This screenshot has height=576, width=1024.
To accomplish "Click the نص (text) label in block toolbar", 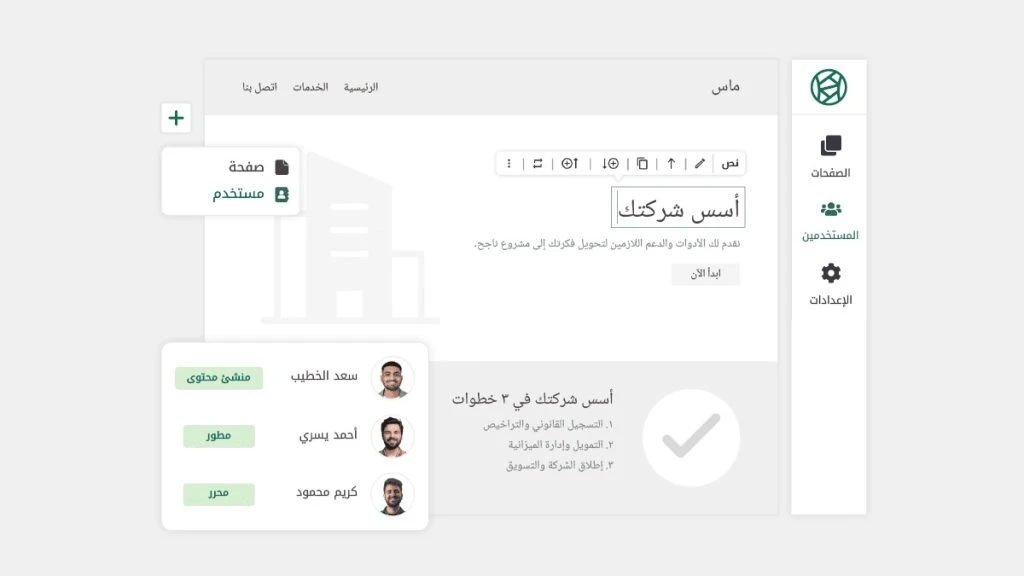I will click(x=729, y=163).
